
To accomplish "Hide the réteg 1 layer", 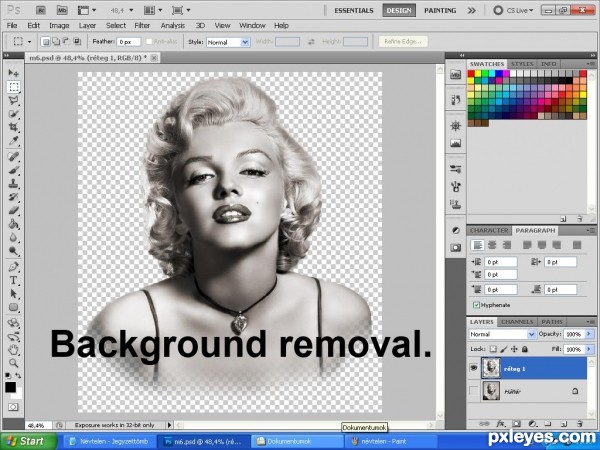I will point(474,368).
